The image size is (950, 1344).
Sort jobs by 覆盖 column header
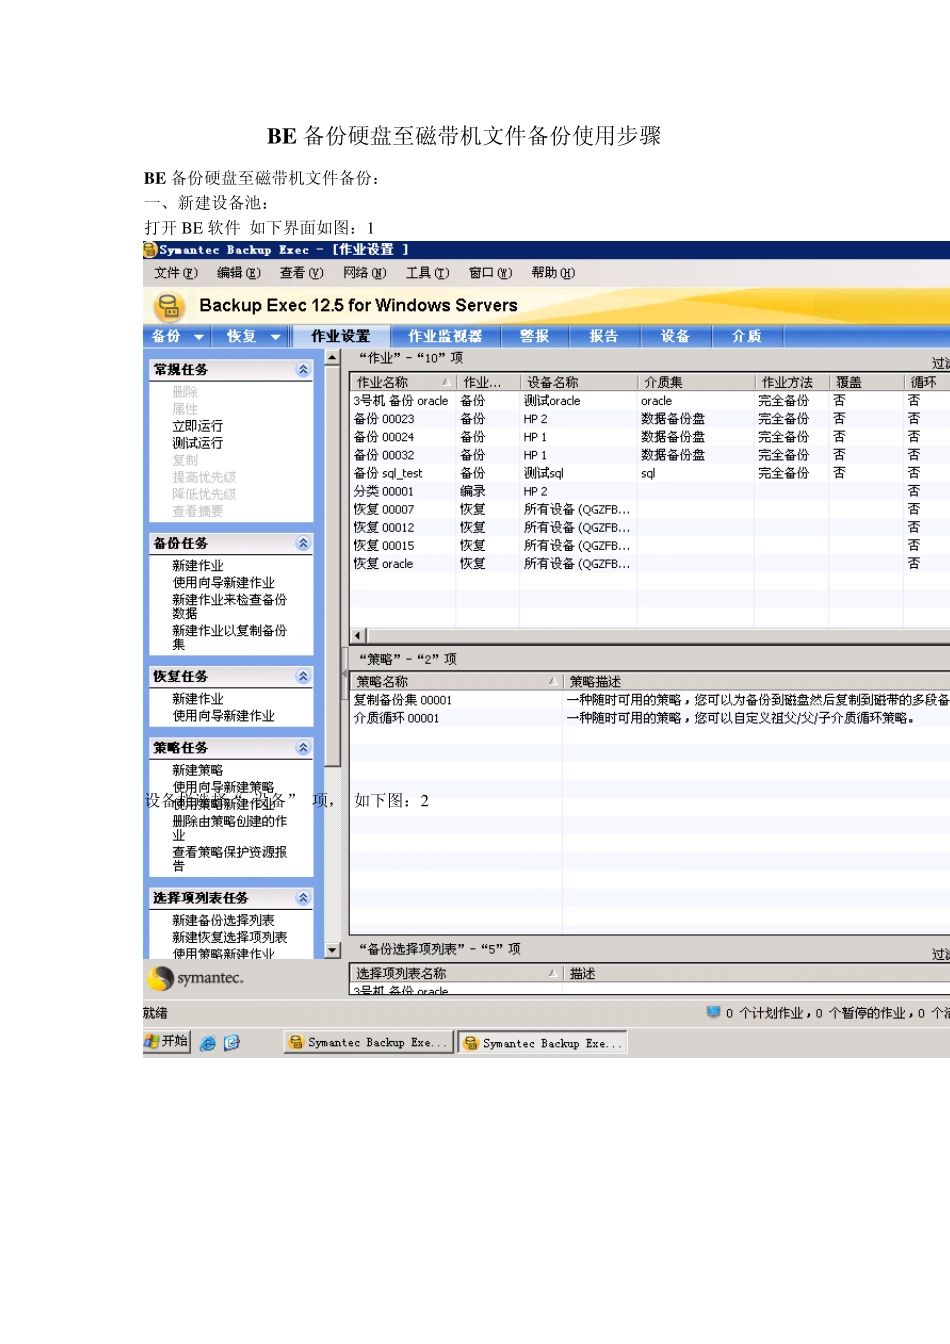coord(866,382)
